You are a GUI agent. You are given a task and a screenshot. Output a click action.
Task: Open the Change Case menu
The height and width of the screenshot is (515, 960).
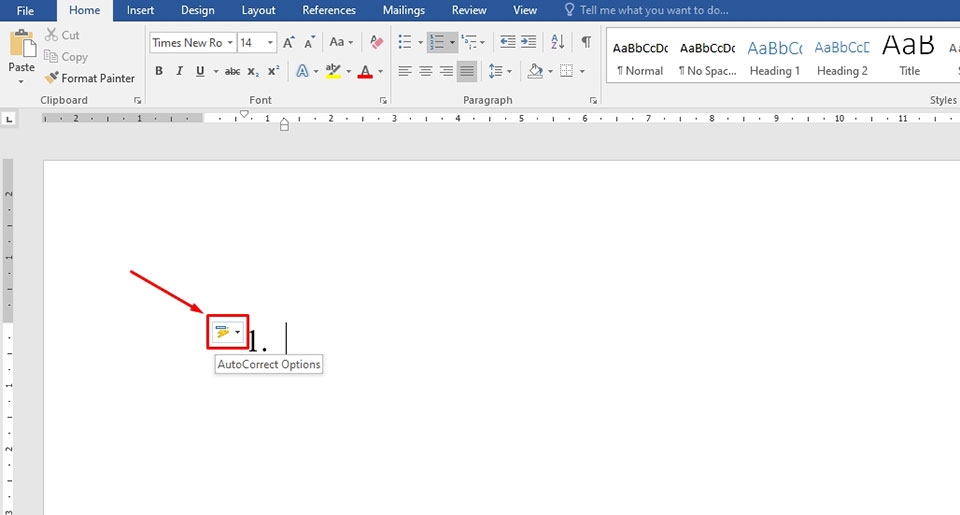[341, 42]
